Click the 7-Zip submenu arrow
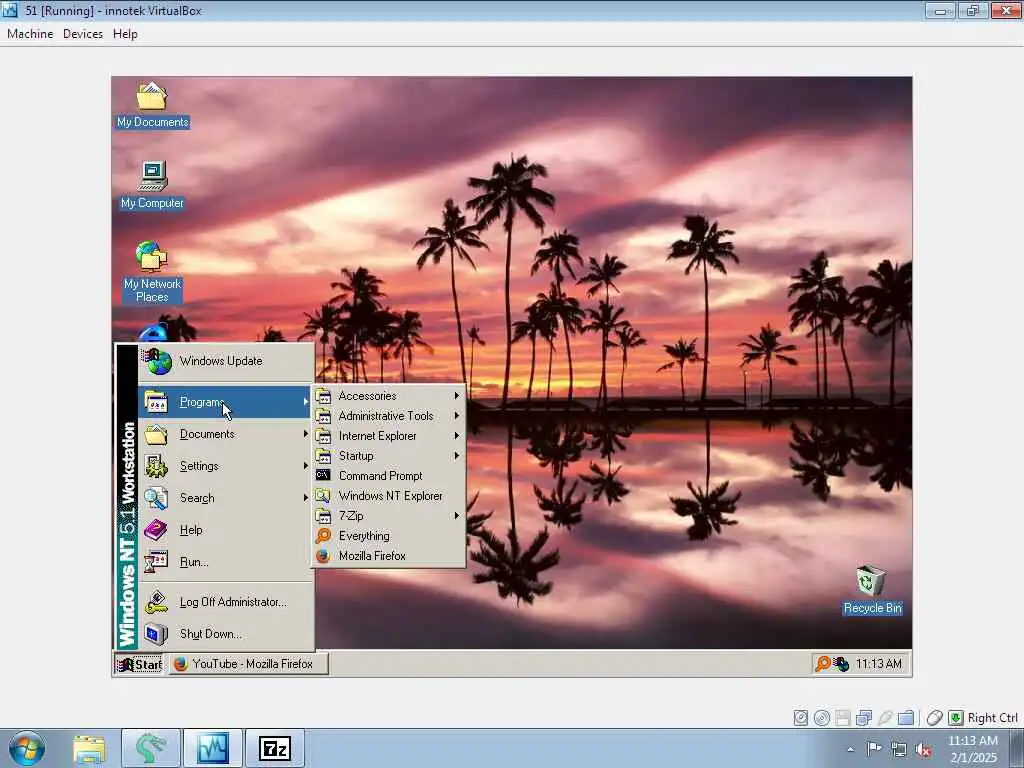 [457, 516]
